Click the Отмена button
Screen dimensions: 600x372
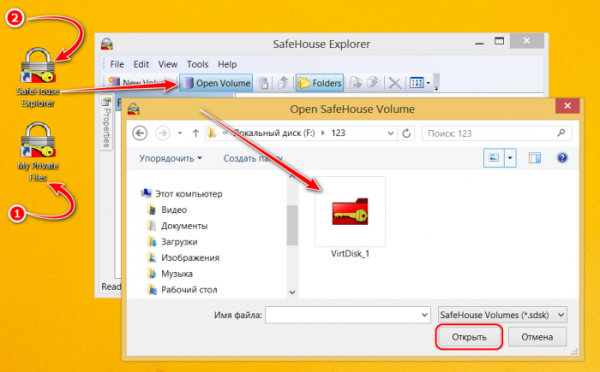537,337
